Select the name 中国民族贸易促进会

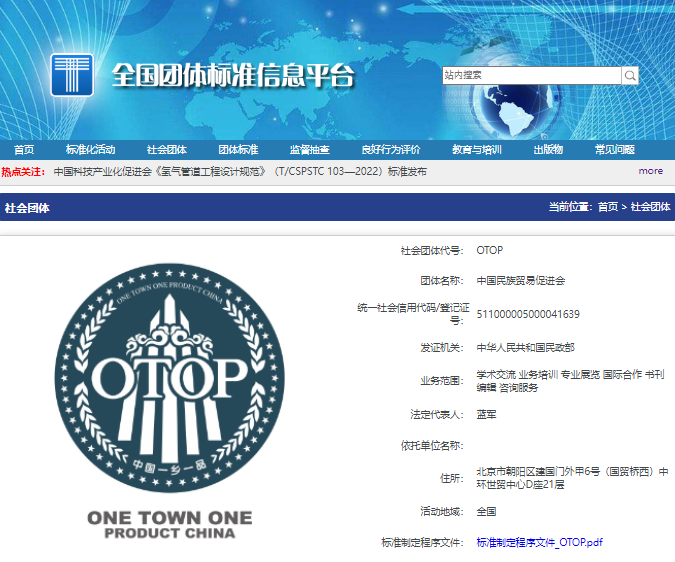520,281
